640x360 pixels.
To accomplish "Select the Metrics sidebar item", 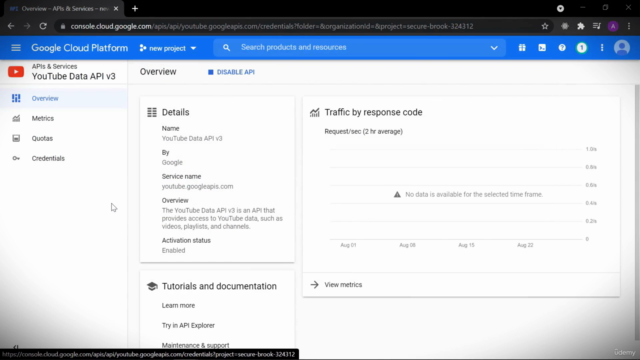I will (64, 118).
